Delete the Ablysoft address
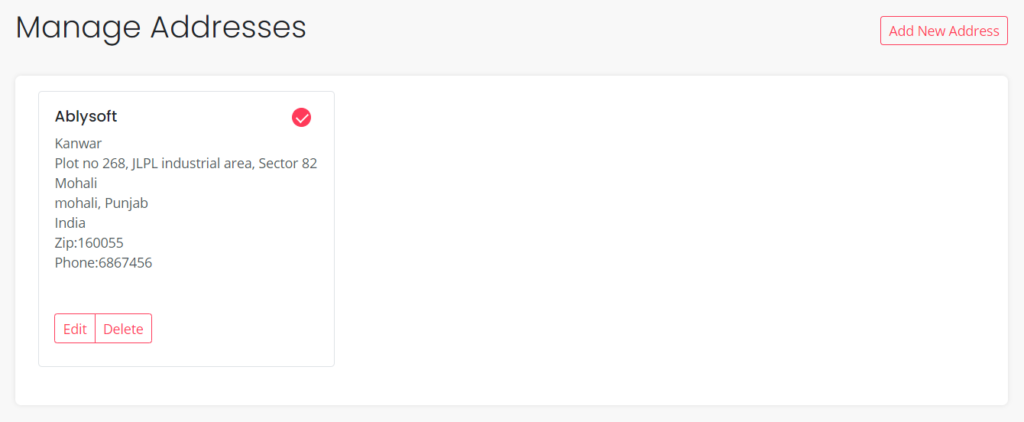 pyautogui.click(x=123, y=329)
